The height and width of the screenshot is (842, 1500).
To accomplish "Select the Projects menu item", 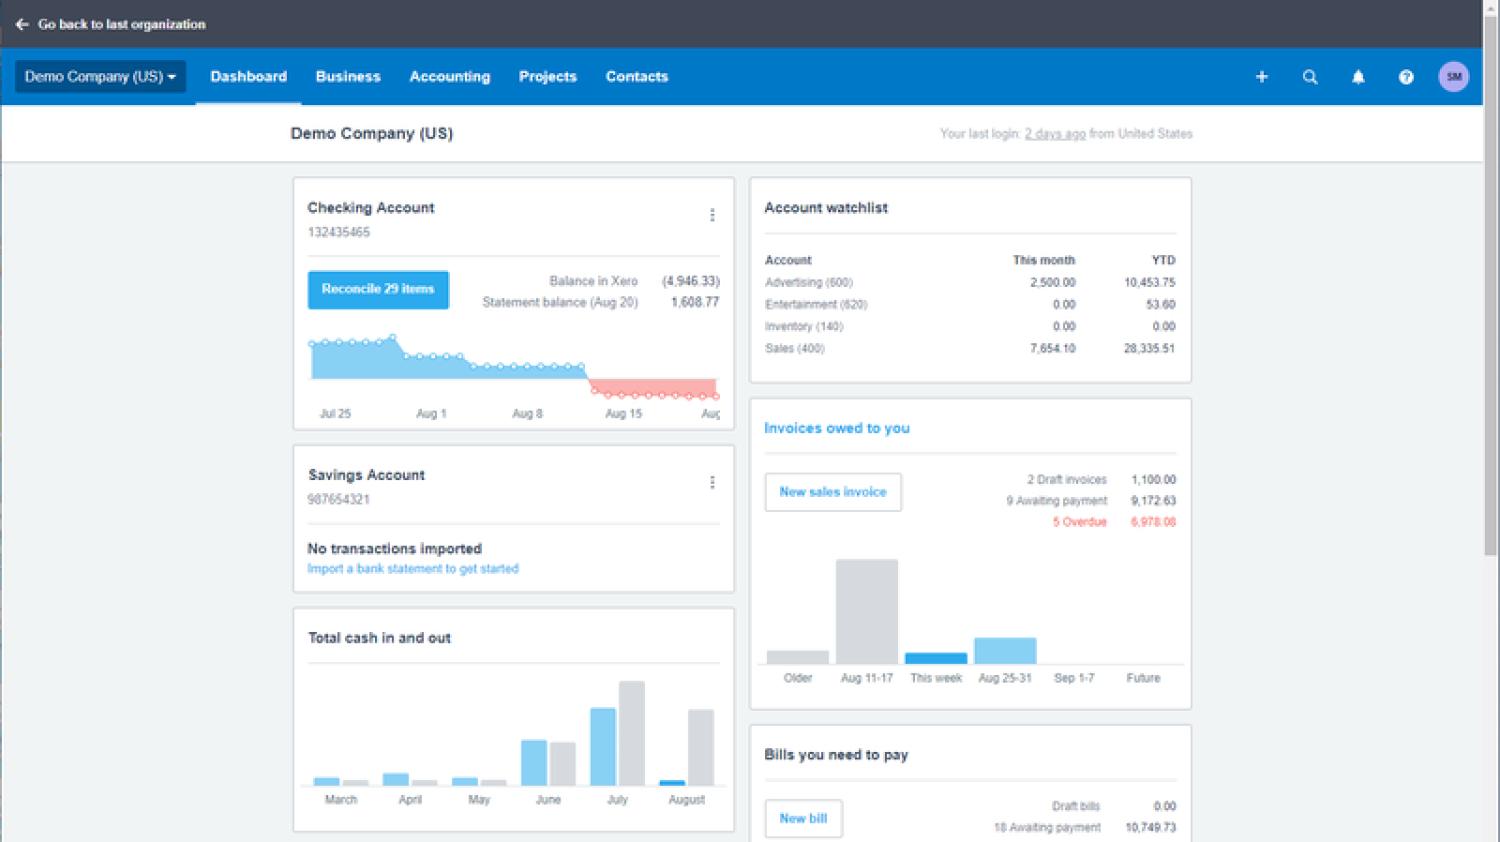I will (x=548, y=77).
